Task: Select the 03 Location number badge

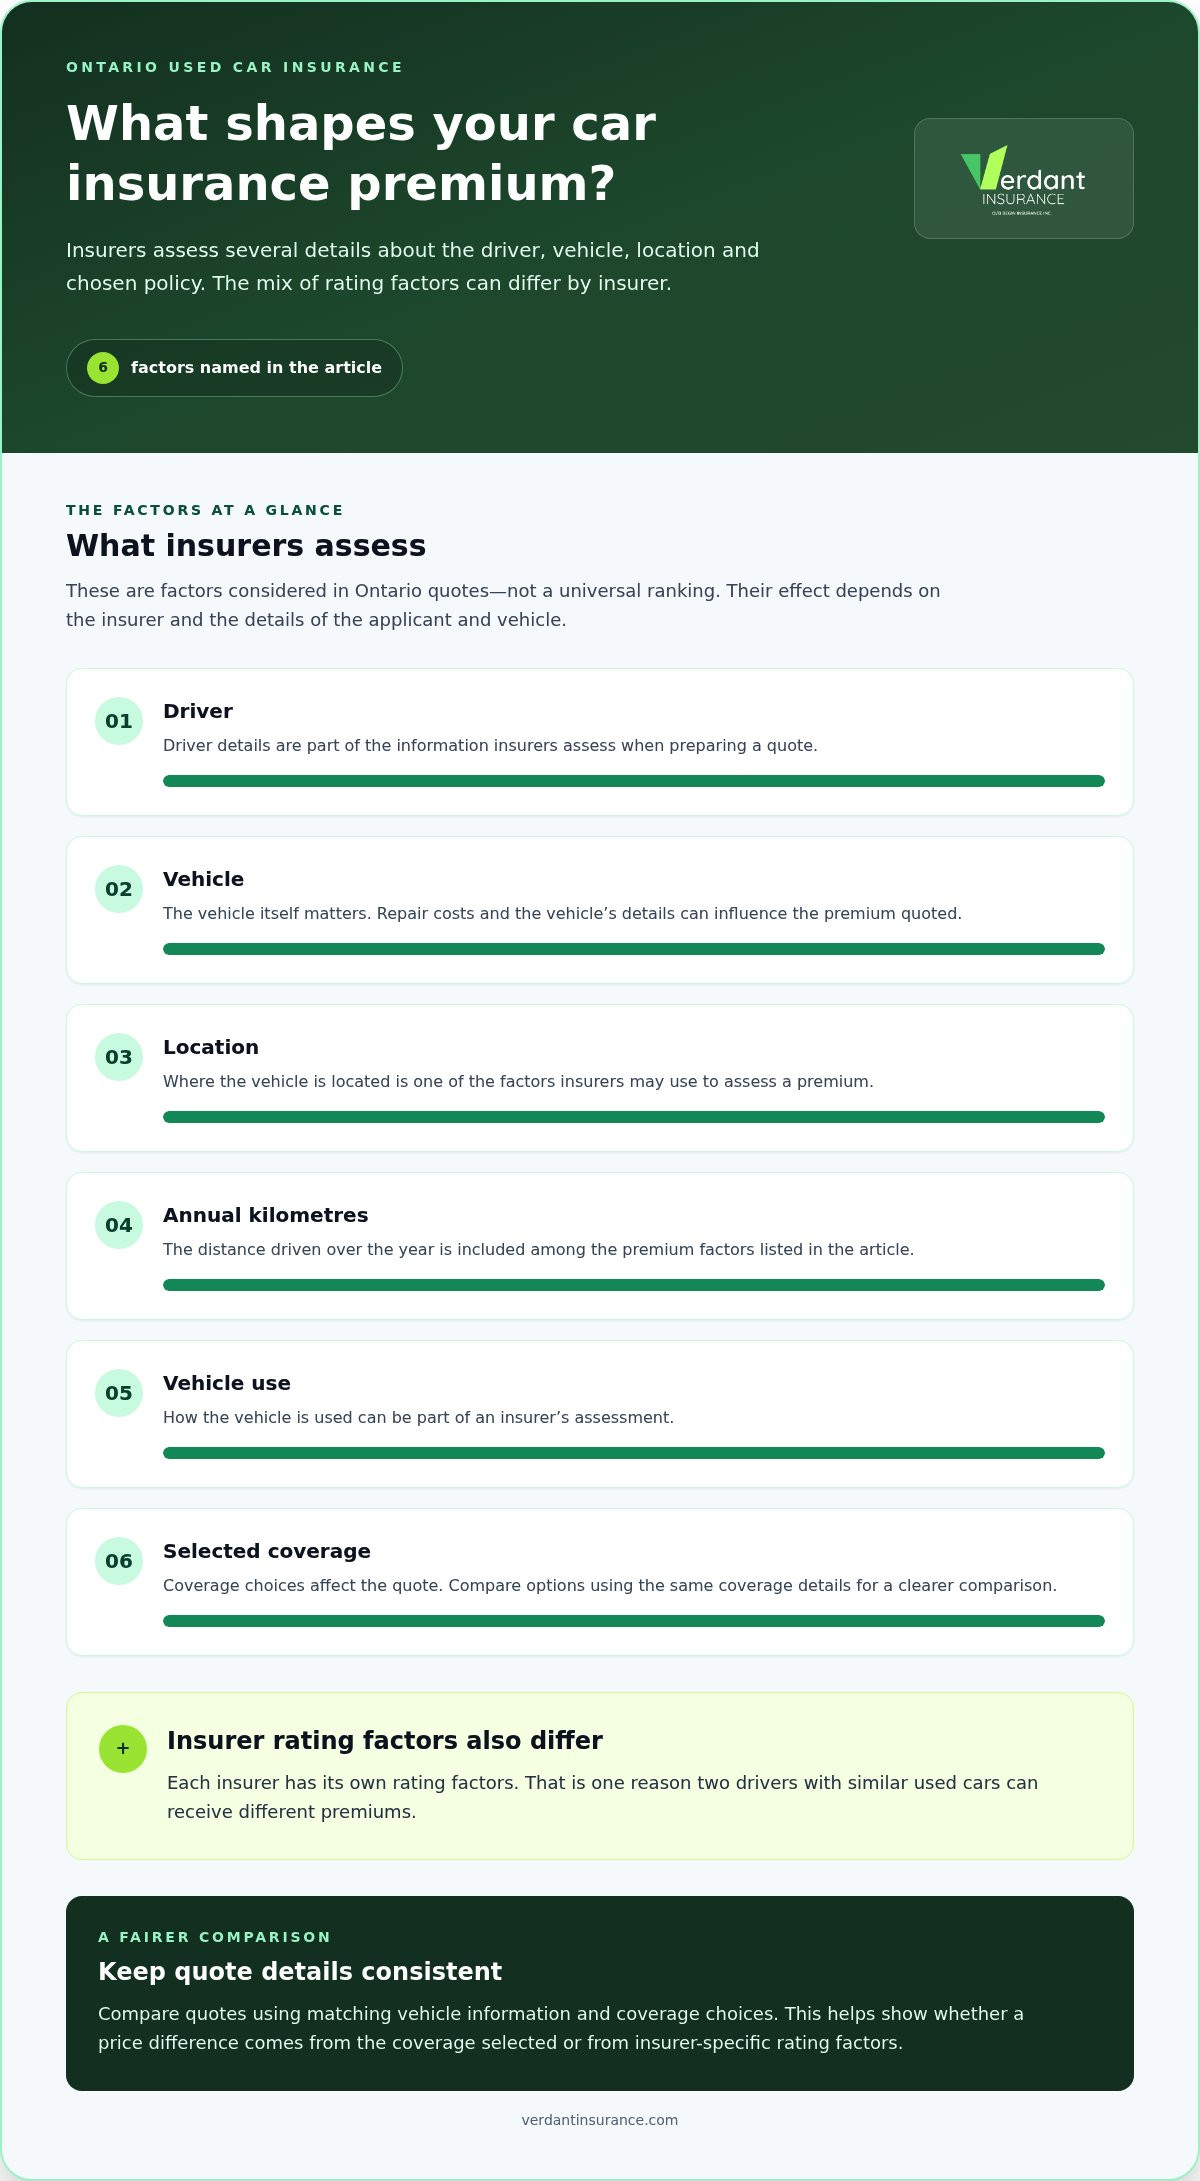Action: 119,1057
